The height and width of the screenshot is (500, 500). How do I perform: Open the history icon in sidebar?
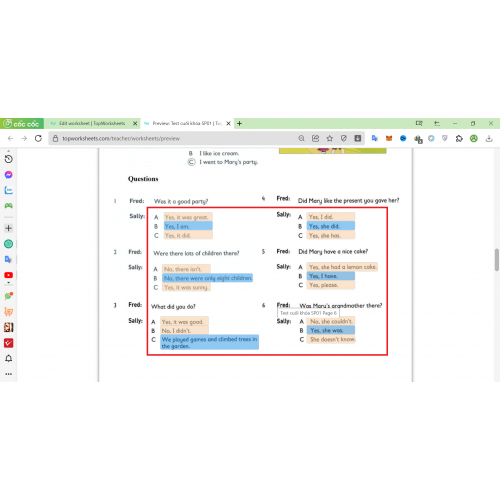9,159
